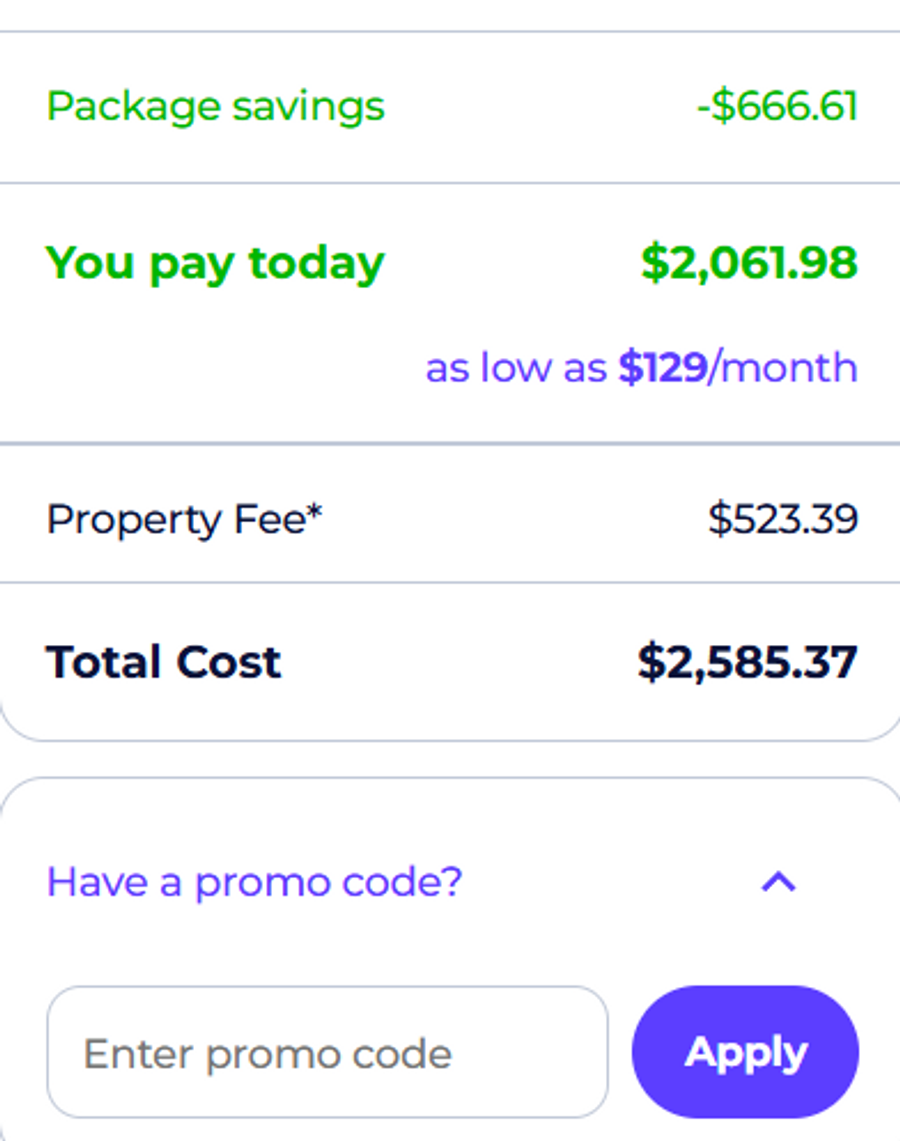Click the -$666.61 savings amount
Screen dimensions: 900x1141
pyautogui.click(x=777, y=106)
